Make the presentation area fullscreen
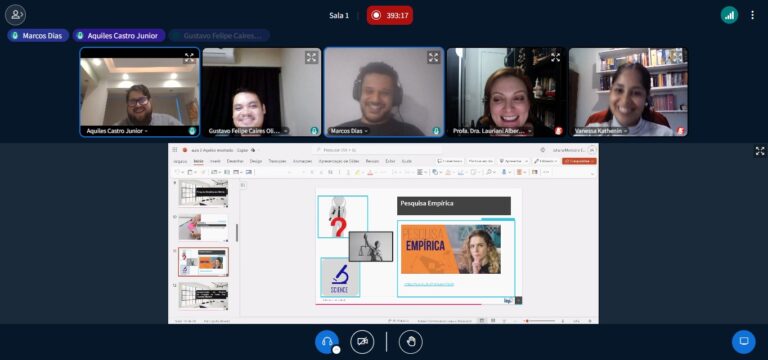This screenshot has width=768, height=360. point(760,151)
